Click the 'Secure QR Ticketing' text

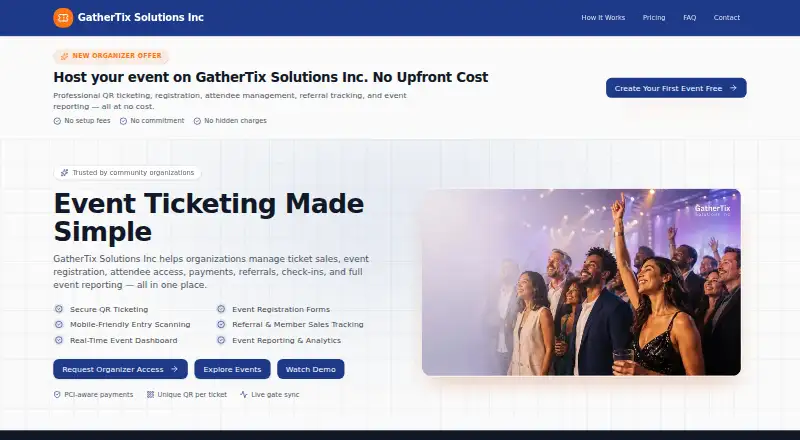pos(109,309)
